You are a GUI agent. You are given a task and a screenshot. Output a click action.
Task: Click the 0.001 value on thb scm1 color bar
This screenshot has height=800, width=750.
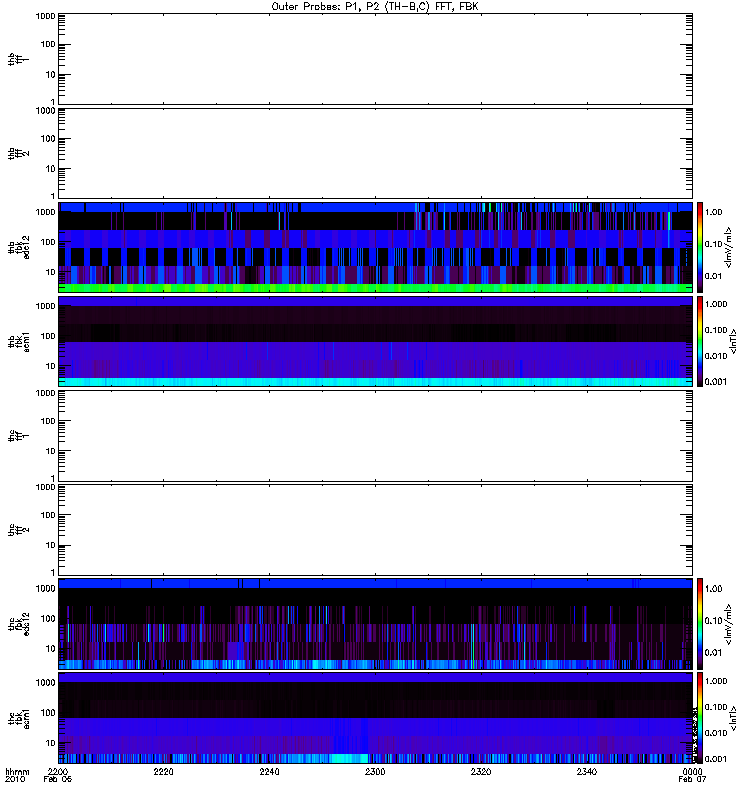716,382
